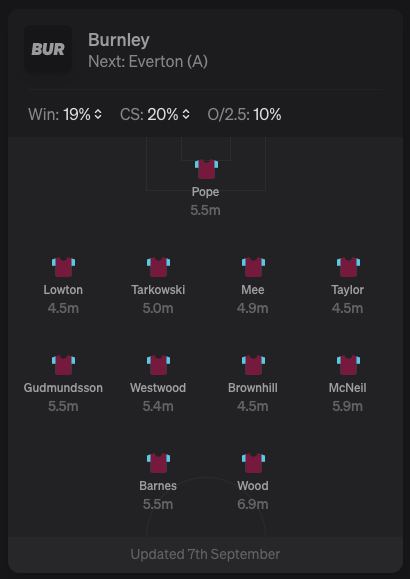Click Taylor's shirt icon
Viewport: 410px width, 579px height.
pos(348,267)
